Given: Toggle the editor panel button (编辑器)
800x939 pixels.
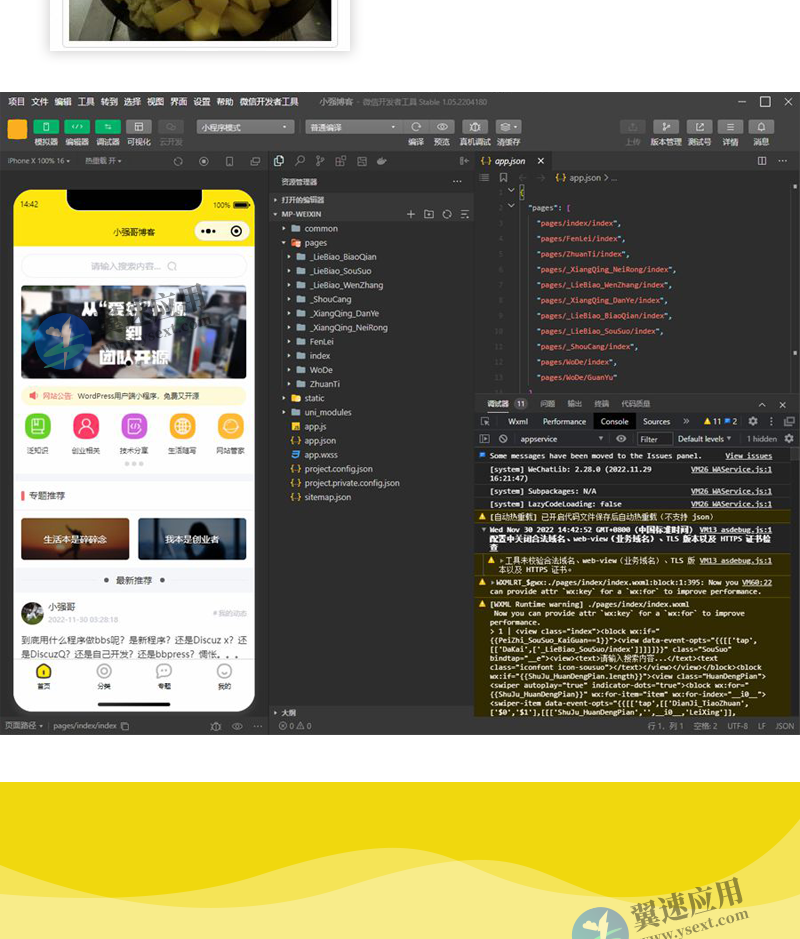Looking at the screenshot, I should point(77,127).
